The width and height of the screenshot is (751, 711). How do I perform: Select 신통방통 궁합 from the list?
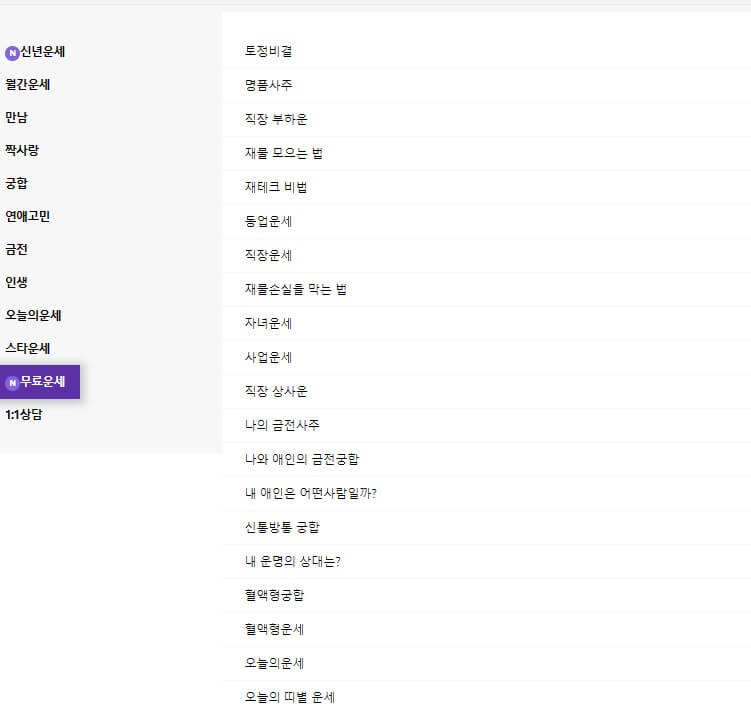click(282, 527)
